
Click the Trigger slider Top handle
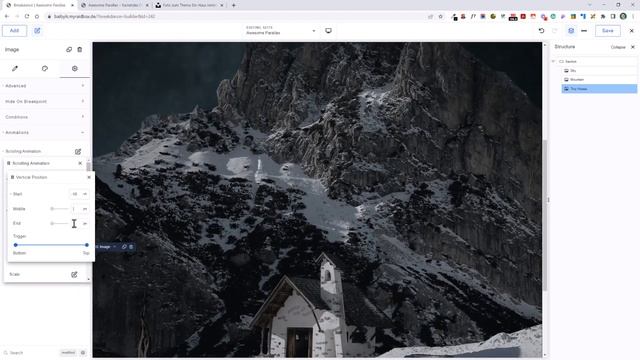pos(87,245)
